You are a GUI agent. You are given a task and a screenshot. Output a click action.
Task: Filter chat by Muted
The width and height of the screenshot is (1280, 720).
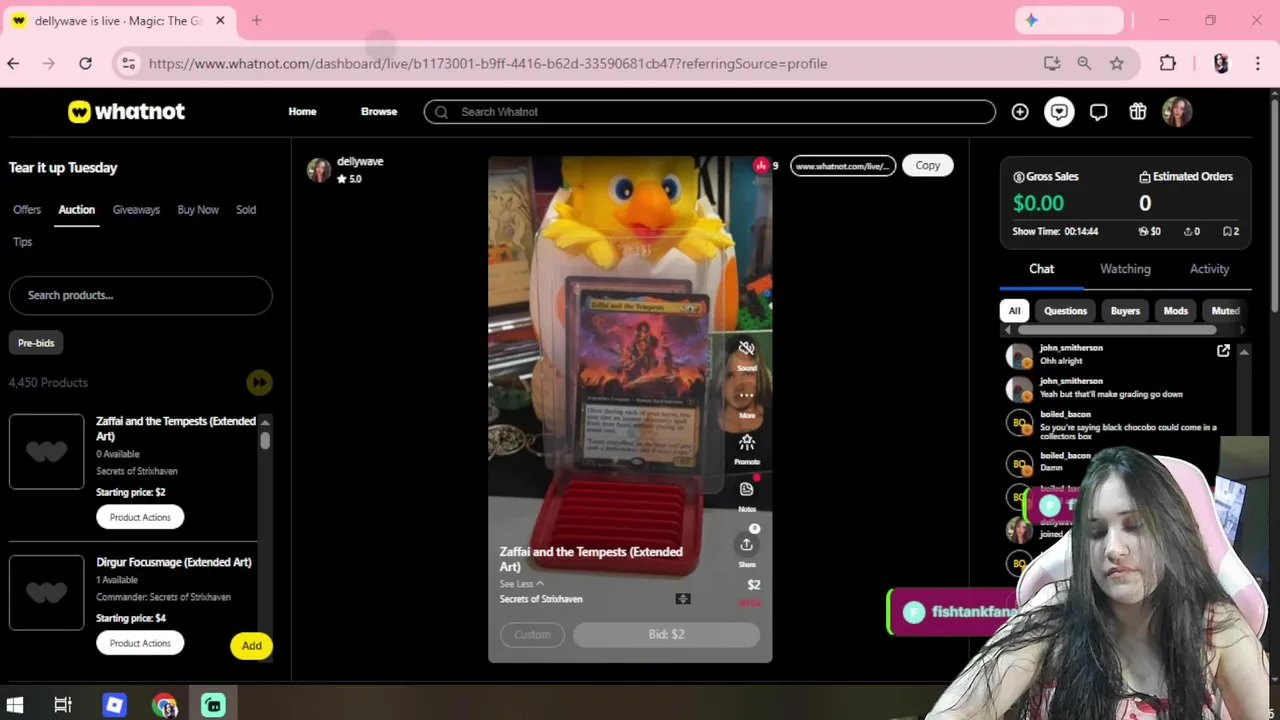pos(1225,311)
